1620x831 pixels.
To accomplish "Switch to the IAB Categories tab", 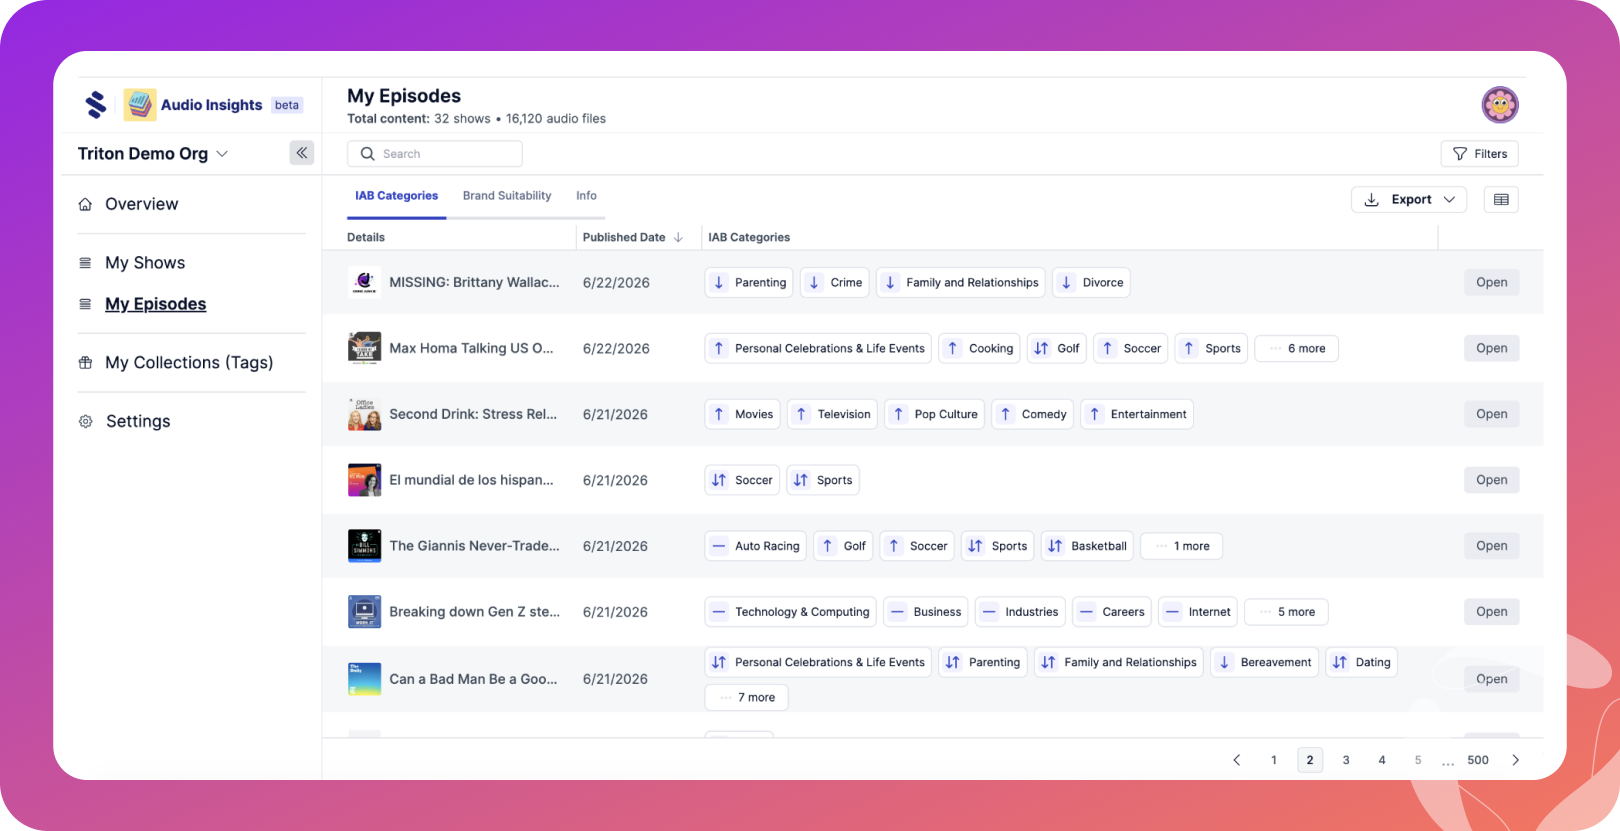I will click(x=396, y=196).
